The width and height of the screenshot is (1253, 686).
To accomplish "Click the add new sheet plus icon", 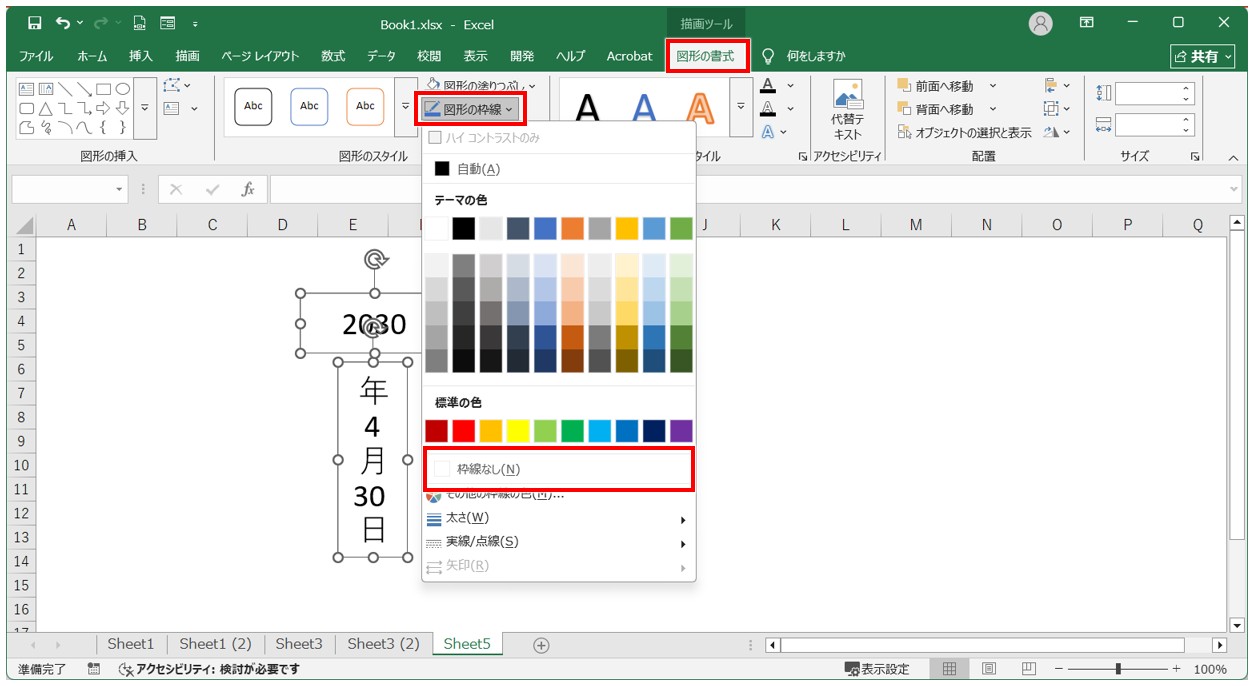I will [541, 645].
